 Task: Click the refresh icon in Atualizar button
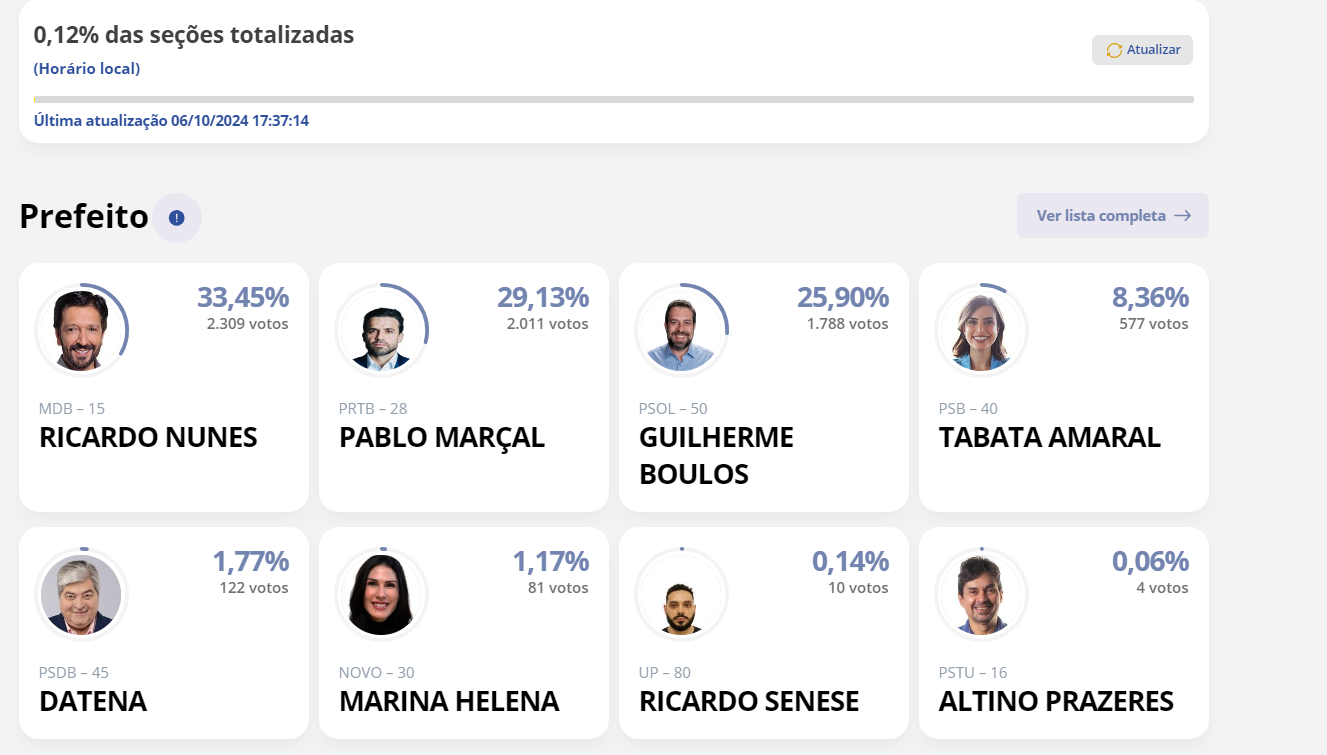(1114, 50)
